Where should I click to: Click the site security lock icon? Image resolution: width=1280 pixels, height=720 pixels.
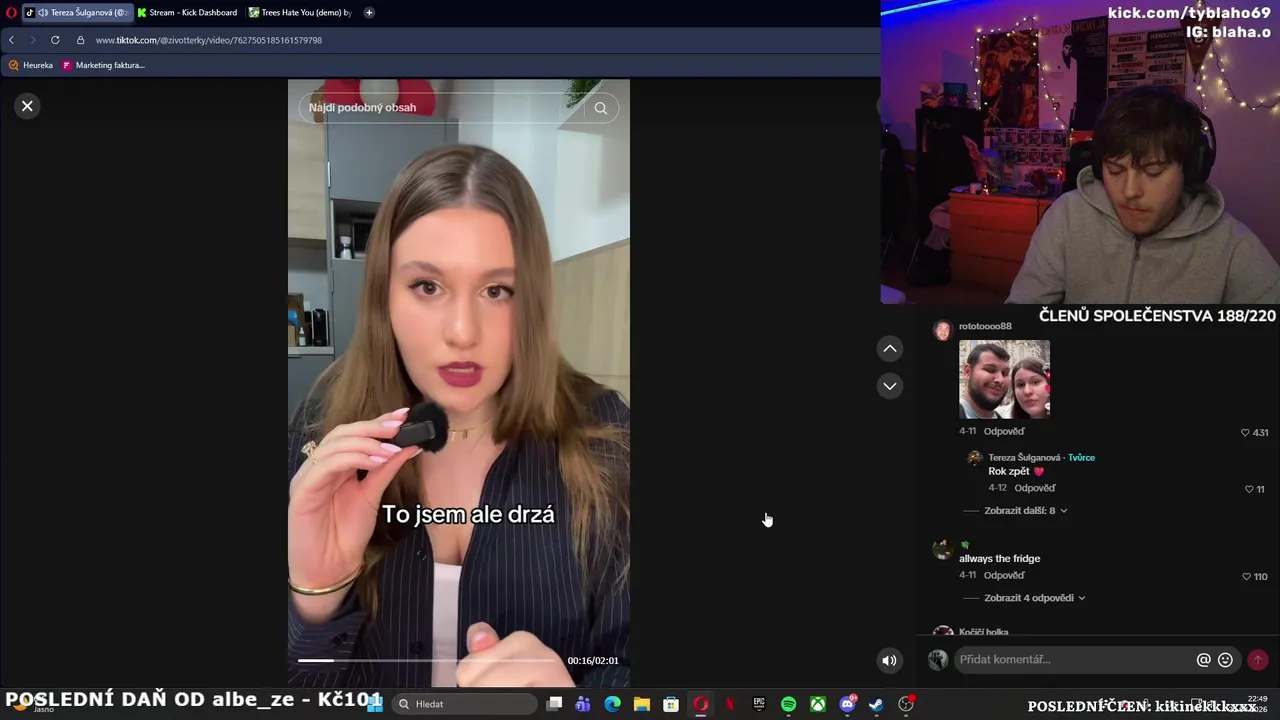pos(80,40)
